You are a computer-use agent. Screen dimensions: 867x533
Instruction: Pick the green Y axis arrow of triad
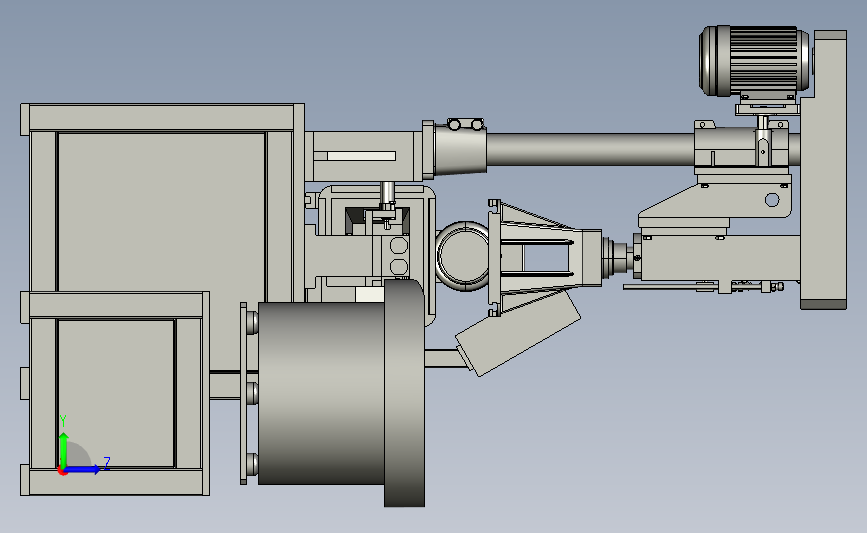pyautogui.click(x=64, y=449)
